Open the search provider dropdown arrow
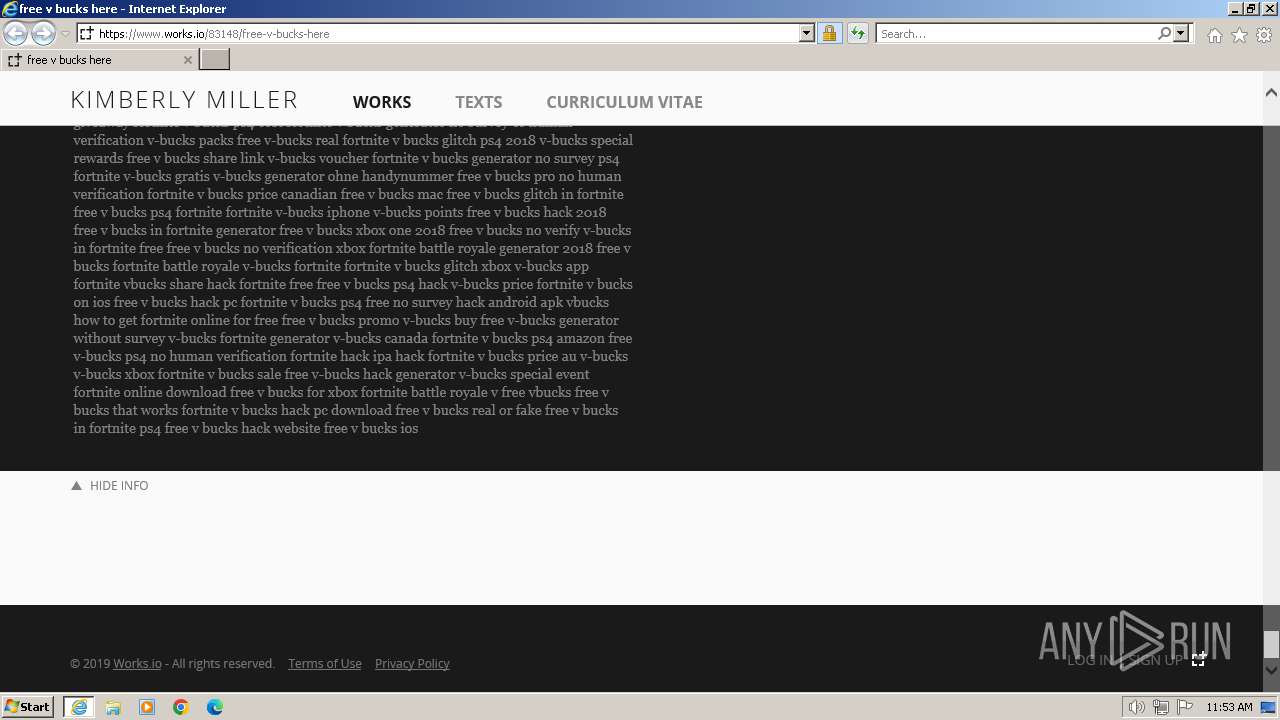 (x=1181, y=33)
